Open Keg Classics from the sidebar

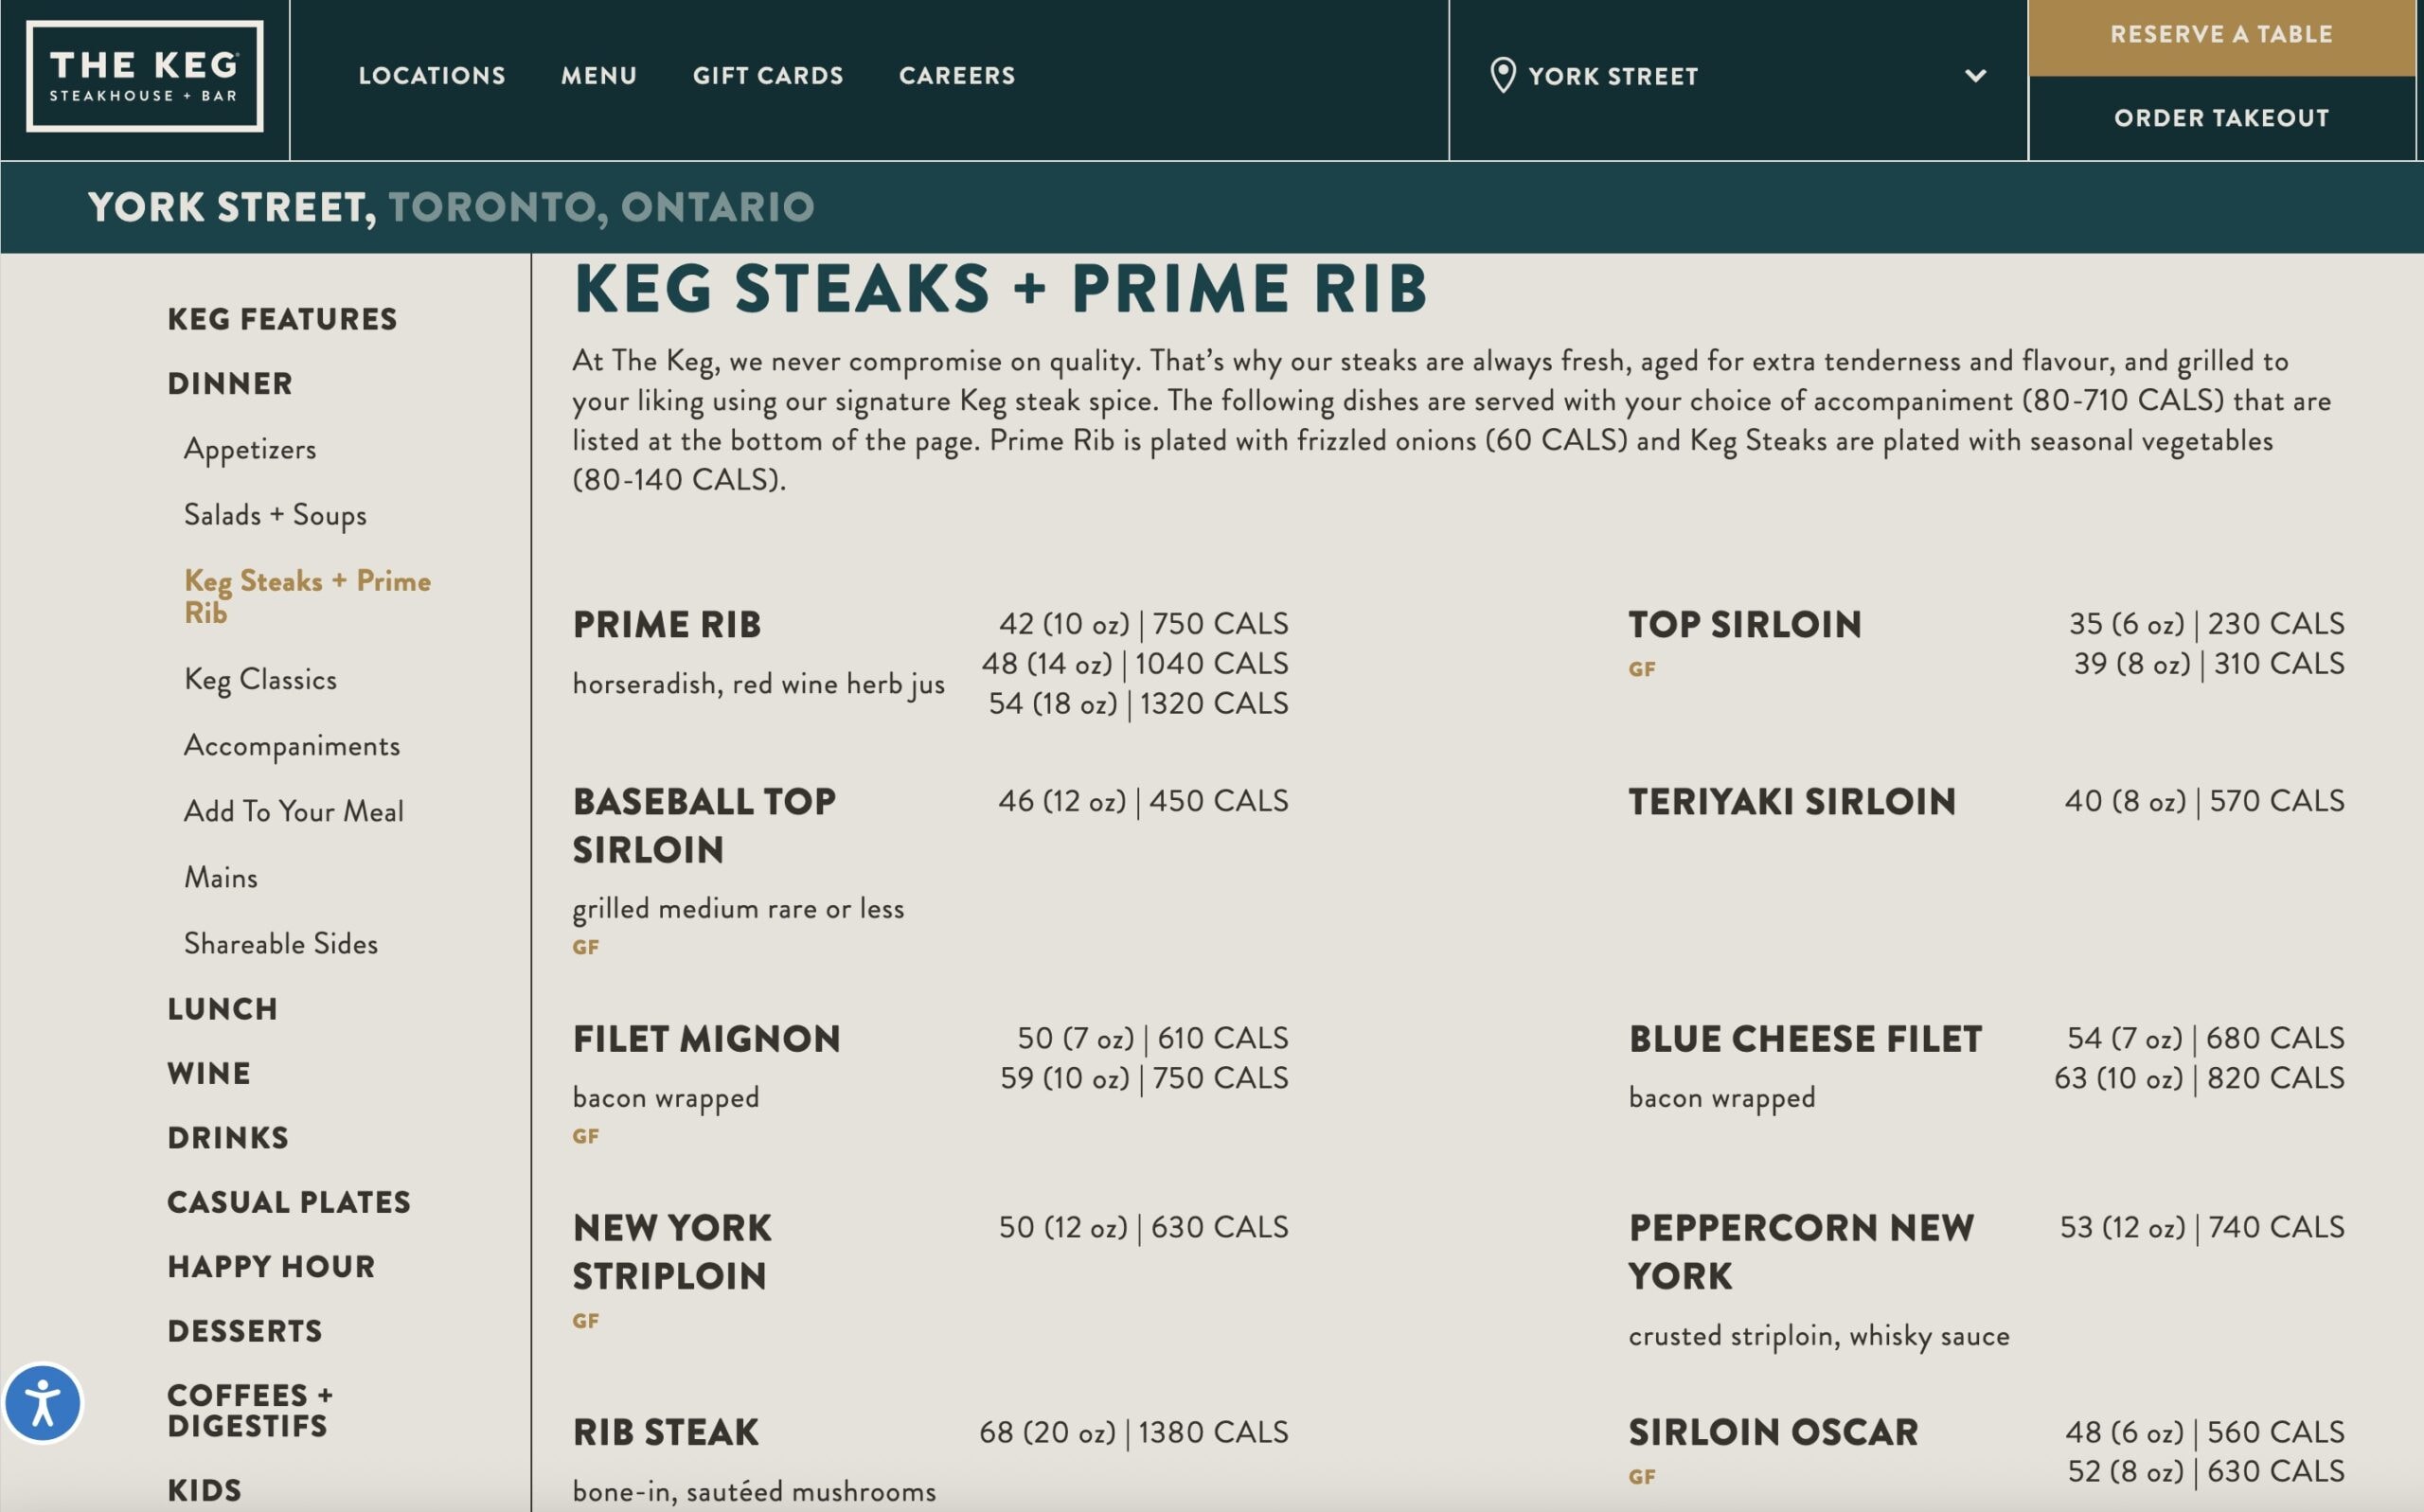tap(260, 680)
